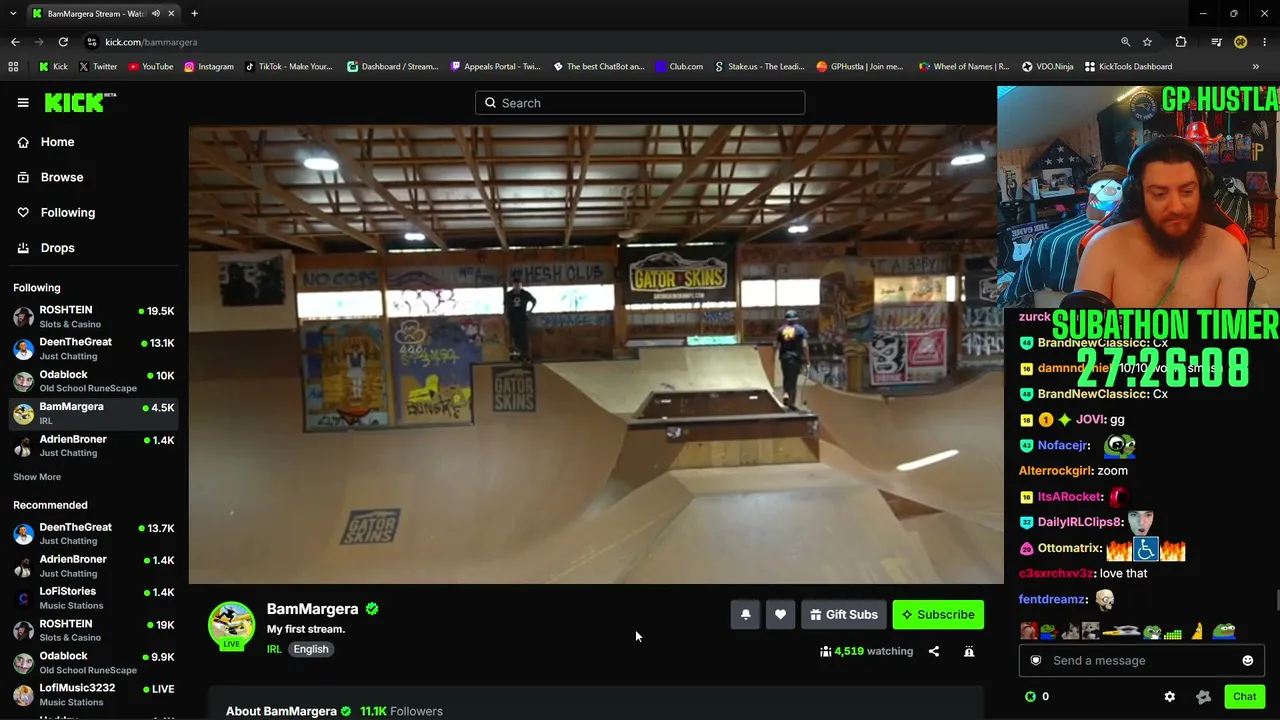Open the browser extensions puzzle icon
The height and width of the screenshot is (720, 1280).
[1181, 42]
